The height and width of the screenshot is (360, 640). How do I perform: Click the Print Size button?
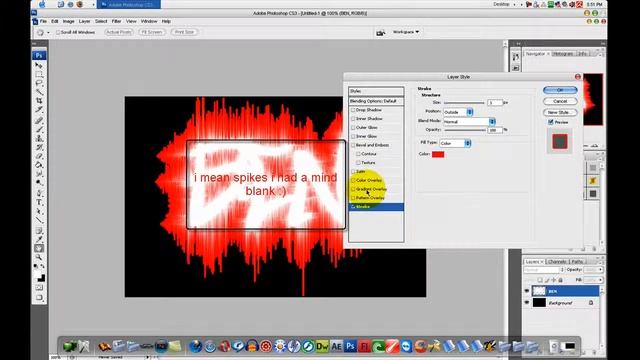(x=184, y=32)
